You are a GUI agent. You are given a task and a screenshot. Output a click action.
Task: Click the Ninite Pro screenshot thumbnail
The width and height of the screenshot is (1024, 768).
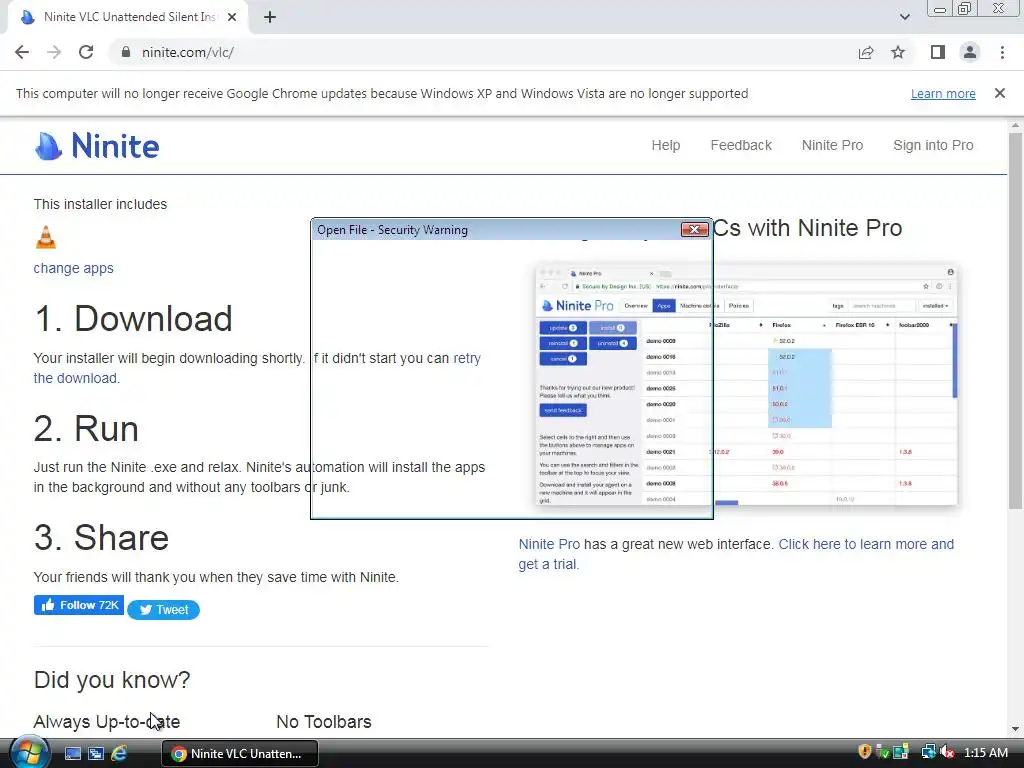tap(746, 385)
